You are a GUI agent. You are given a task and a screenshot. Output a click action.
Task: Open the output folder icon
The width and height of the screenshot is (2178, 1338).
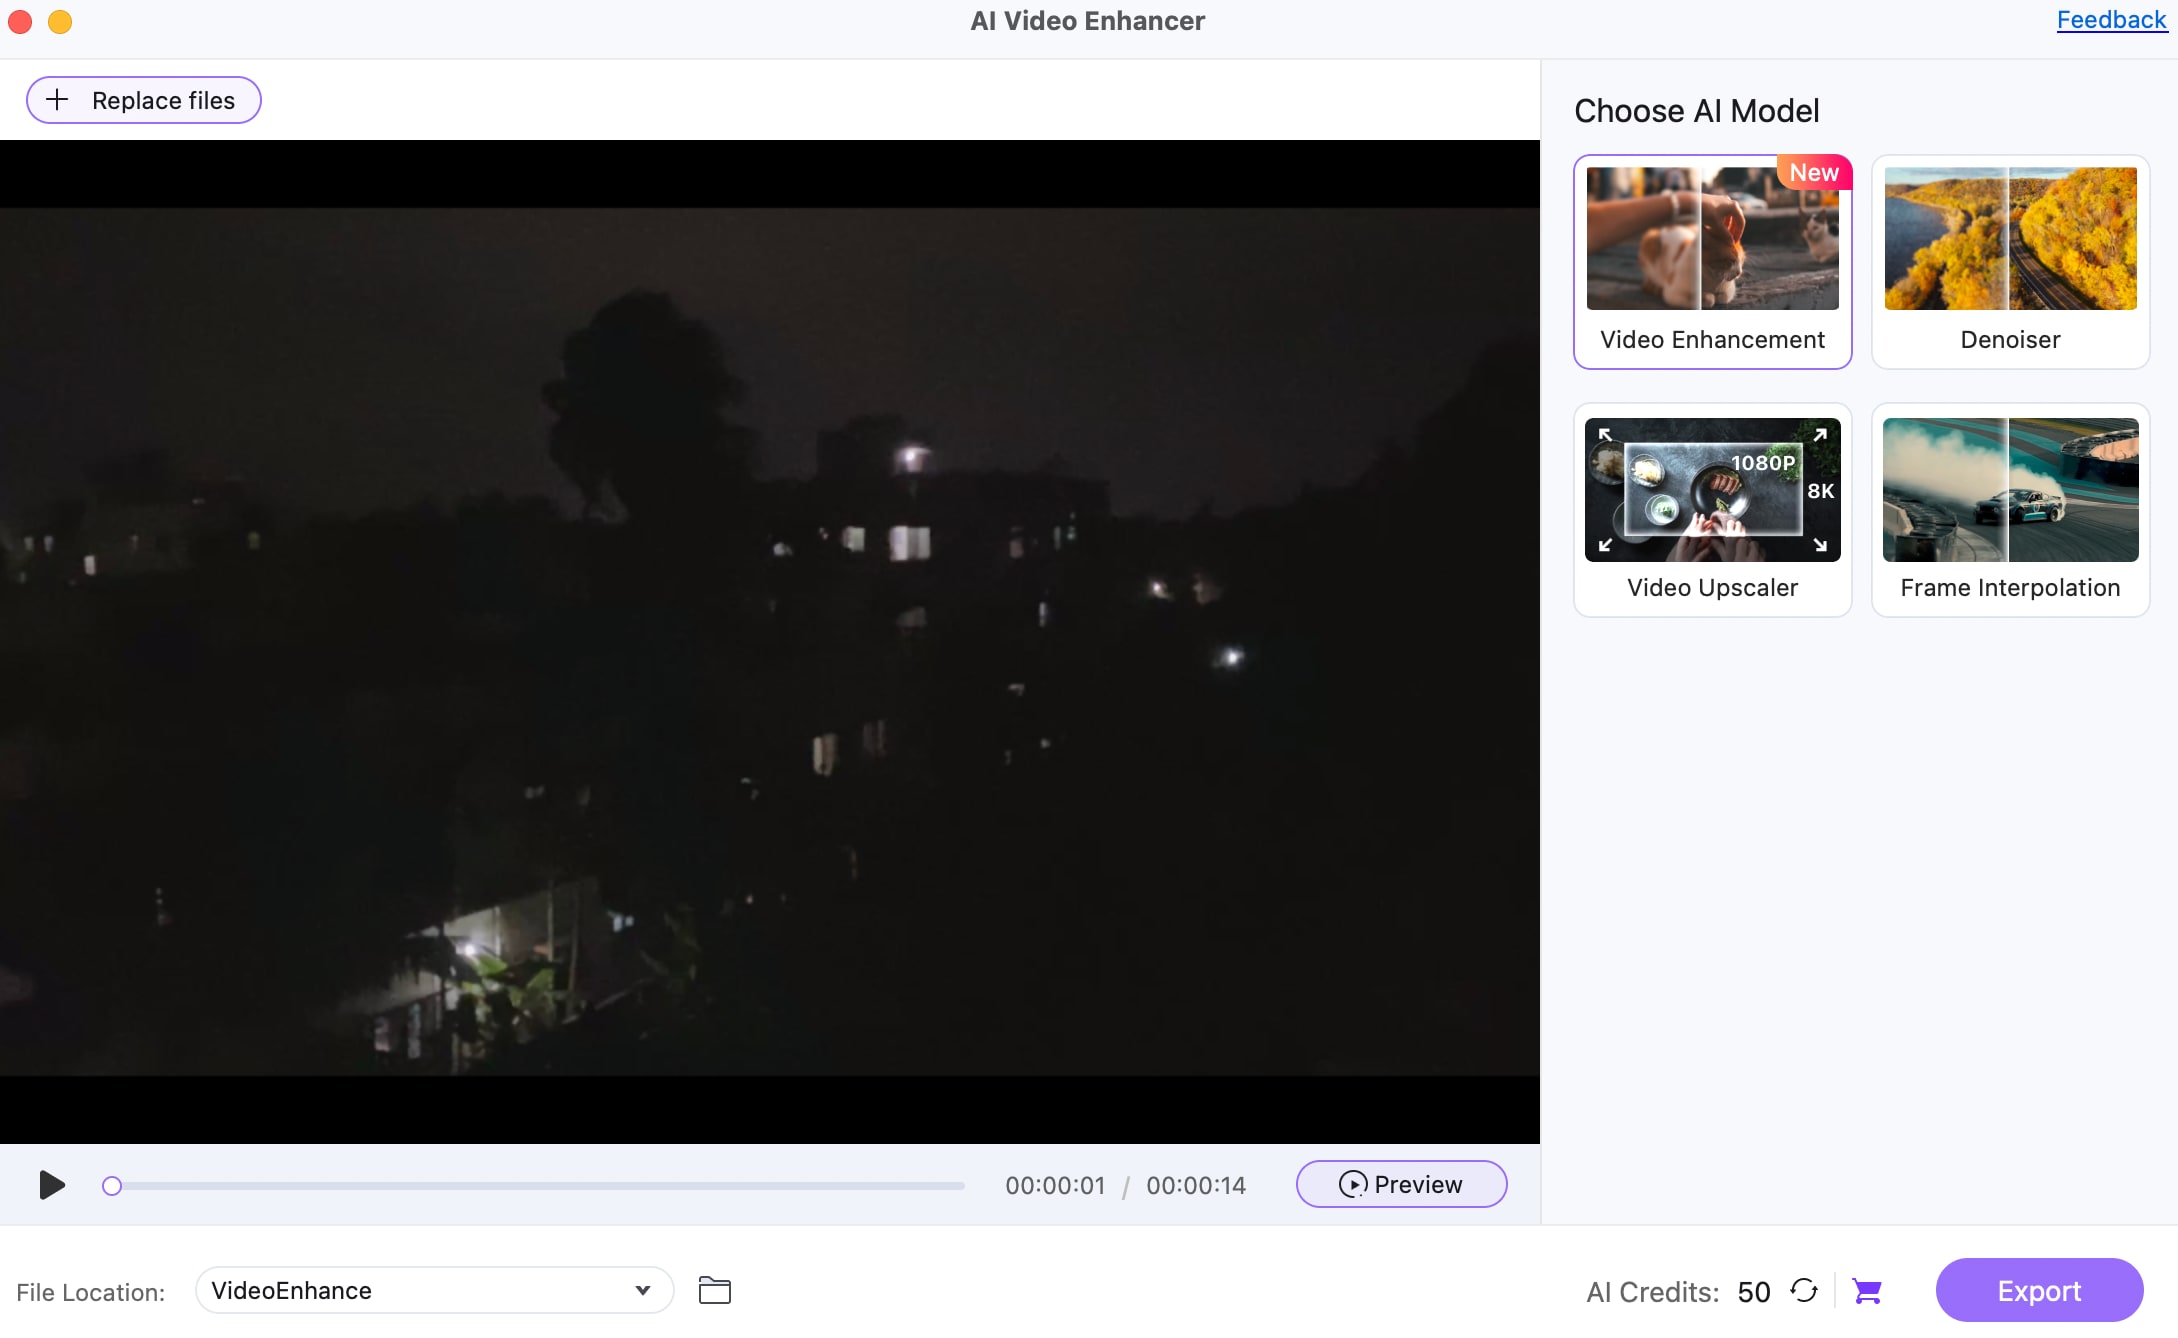tap(714, 1290)
